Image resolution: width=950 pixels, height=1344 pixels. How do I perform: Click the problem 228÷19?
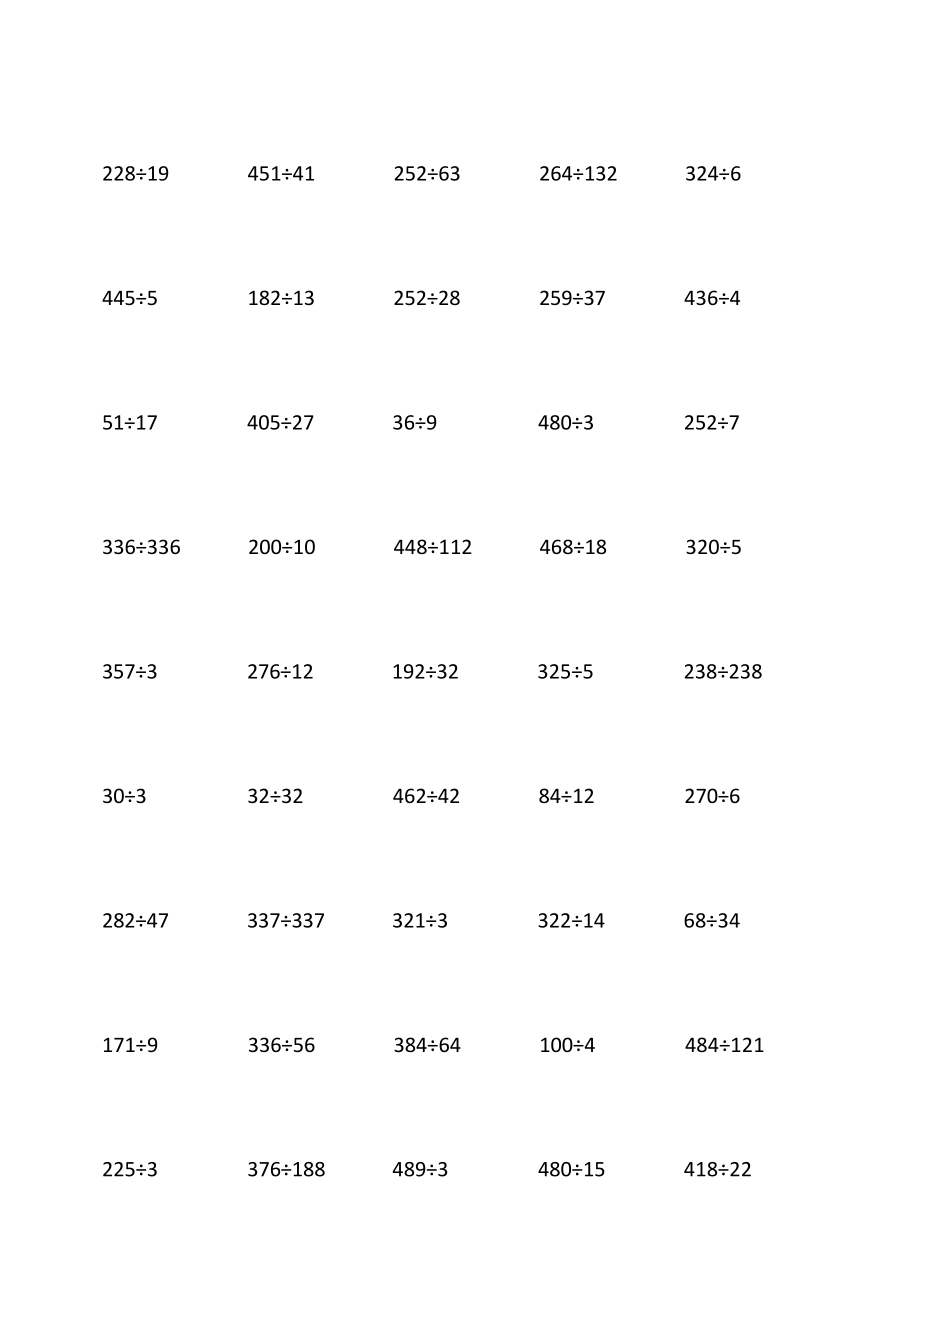pos(135,174)
